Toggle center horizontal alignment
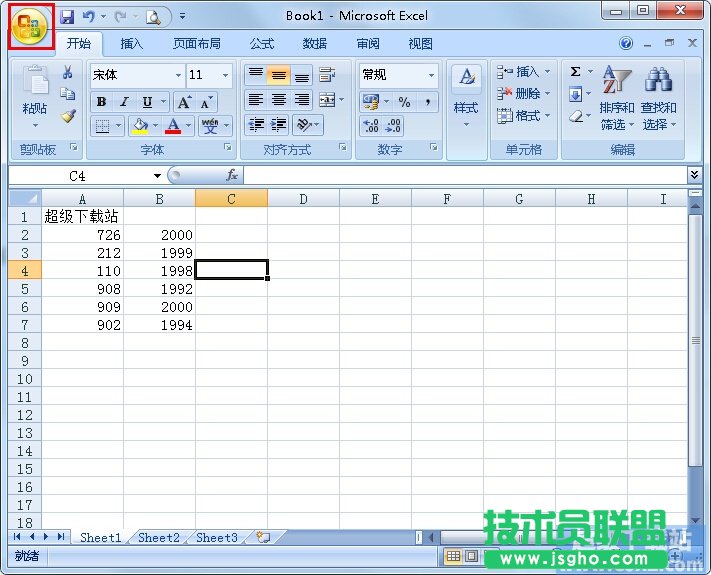711x575 pixels. click(278, 100)
